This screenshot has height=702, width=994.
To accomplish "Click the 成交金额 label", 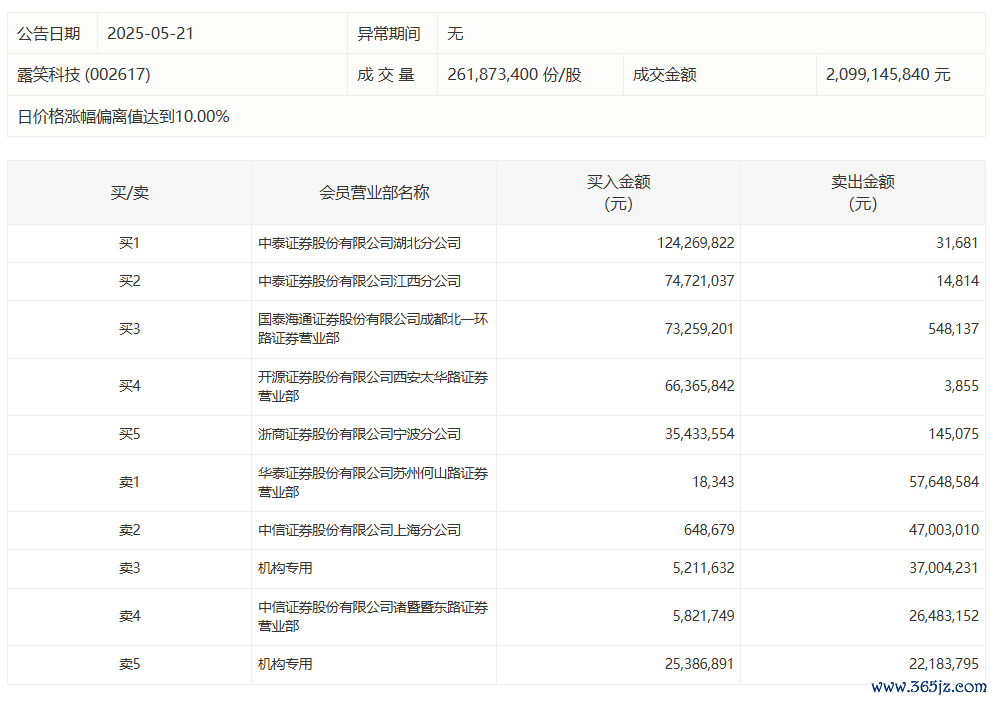I will click(664, 75).
